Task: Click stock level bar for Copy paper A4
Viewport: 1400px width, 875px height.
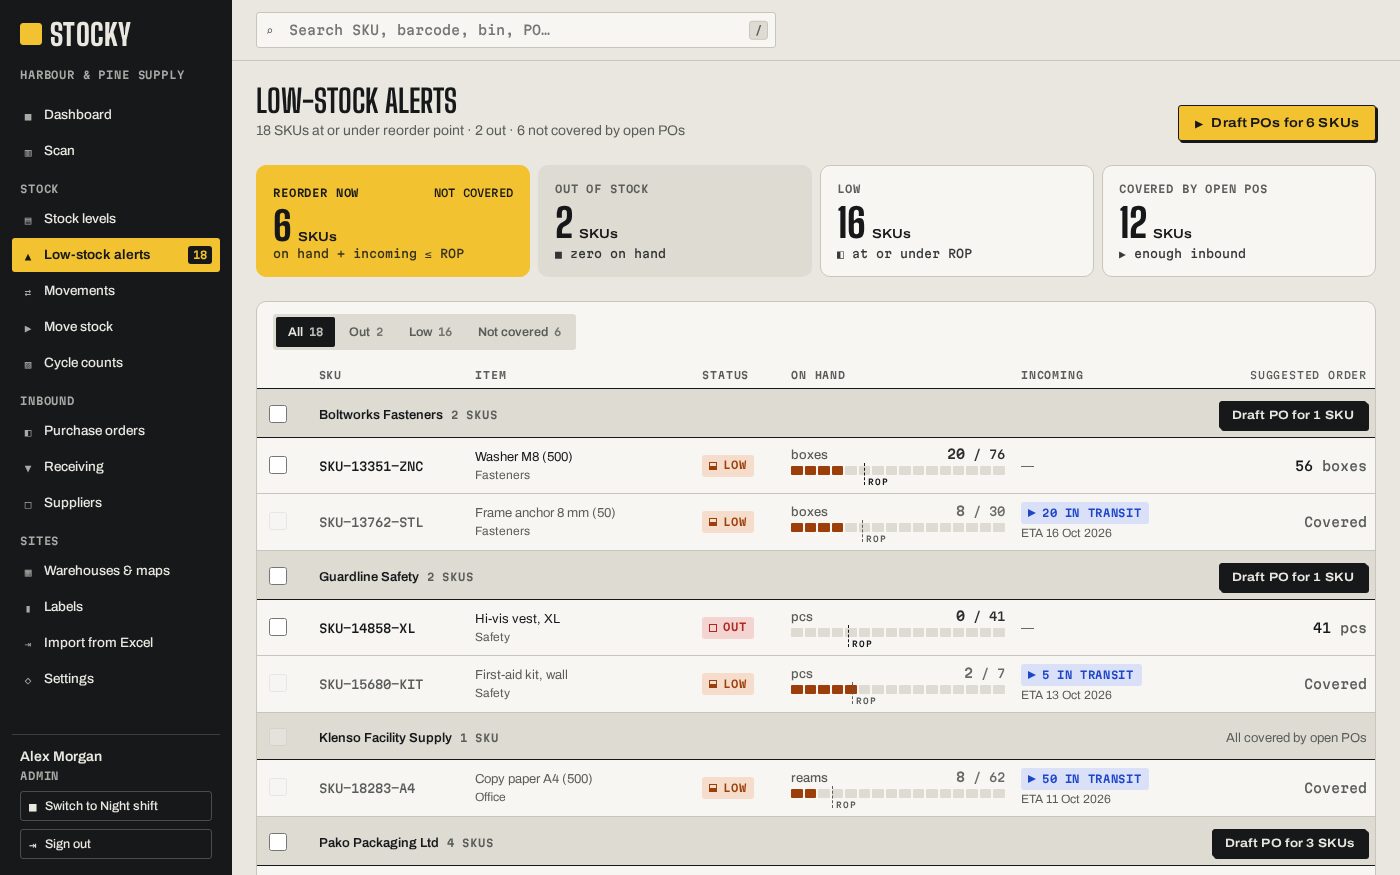Action: tap(898, 793)
